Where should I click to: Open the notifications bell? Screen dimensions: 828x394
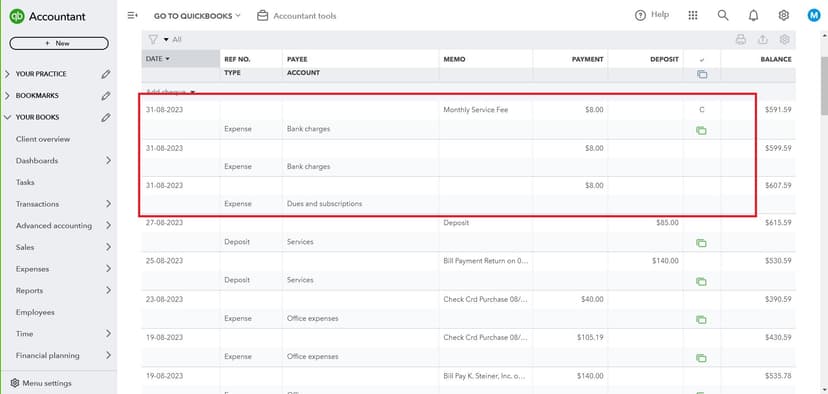[x=754, y=16]
